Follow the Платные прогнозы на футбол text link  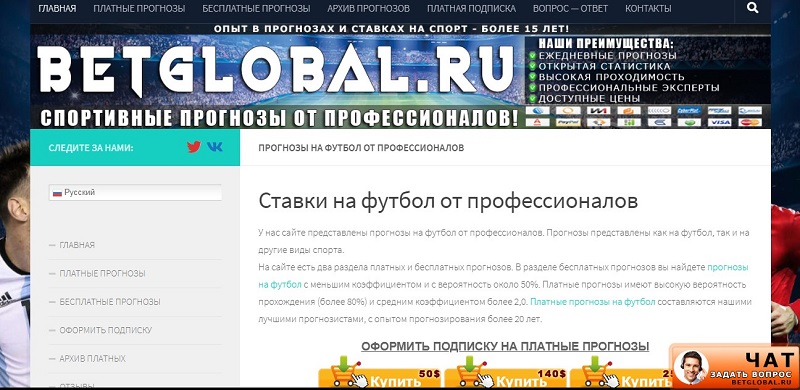click(x=593, y=302)
